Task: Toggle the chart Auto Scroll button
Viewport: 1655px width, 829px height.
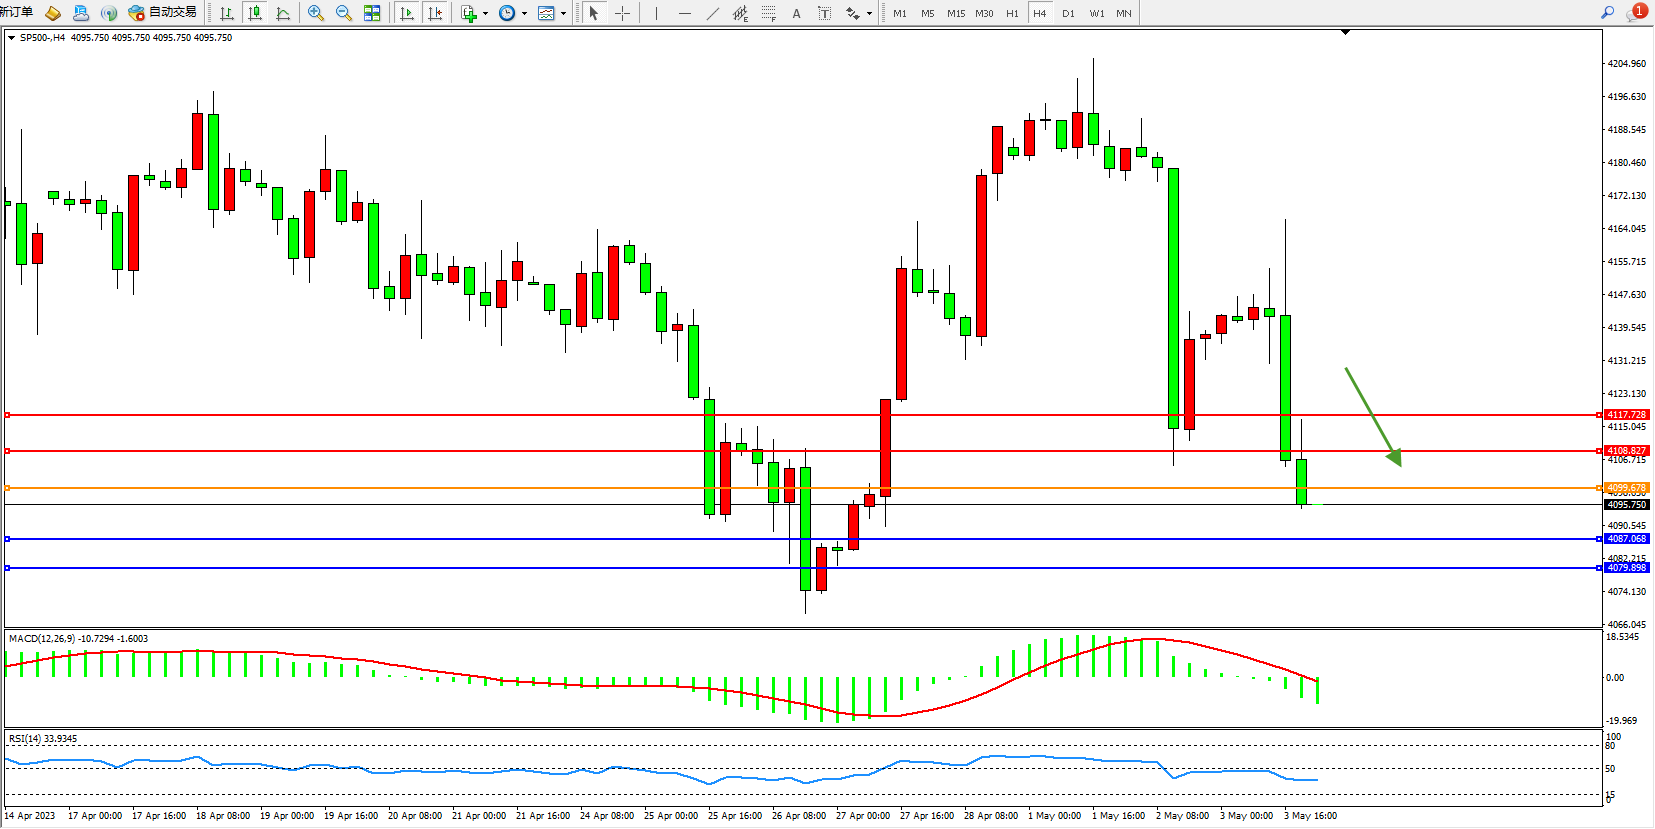Action: coord(407,13)
